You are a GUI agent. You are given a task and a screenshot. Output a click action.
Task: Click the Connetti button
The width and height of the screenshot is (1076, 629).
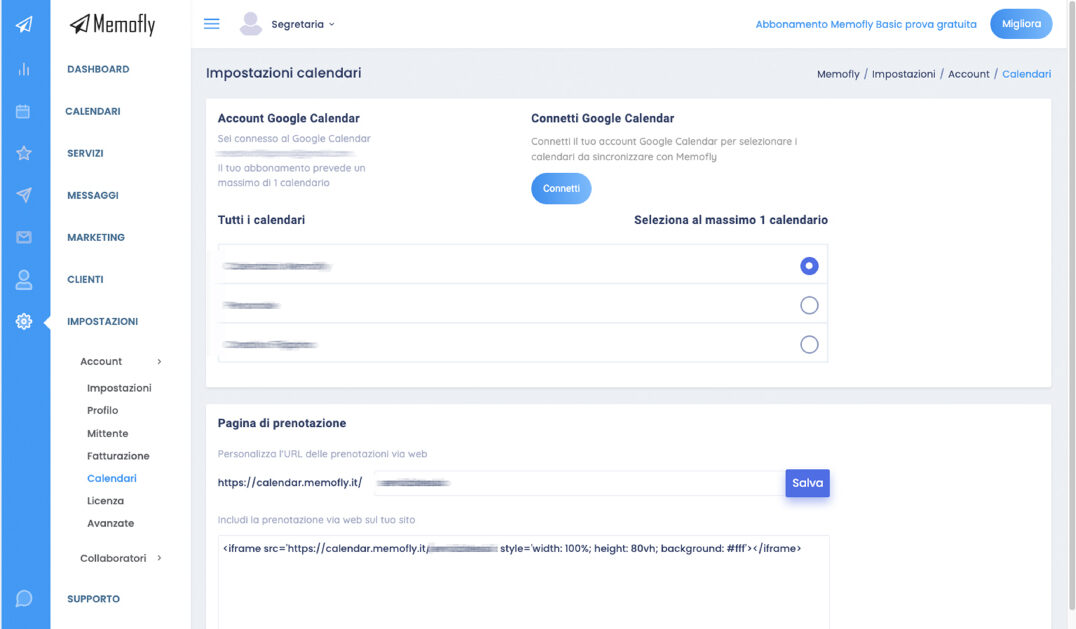click(561, 188)
